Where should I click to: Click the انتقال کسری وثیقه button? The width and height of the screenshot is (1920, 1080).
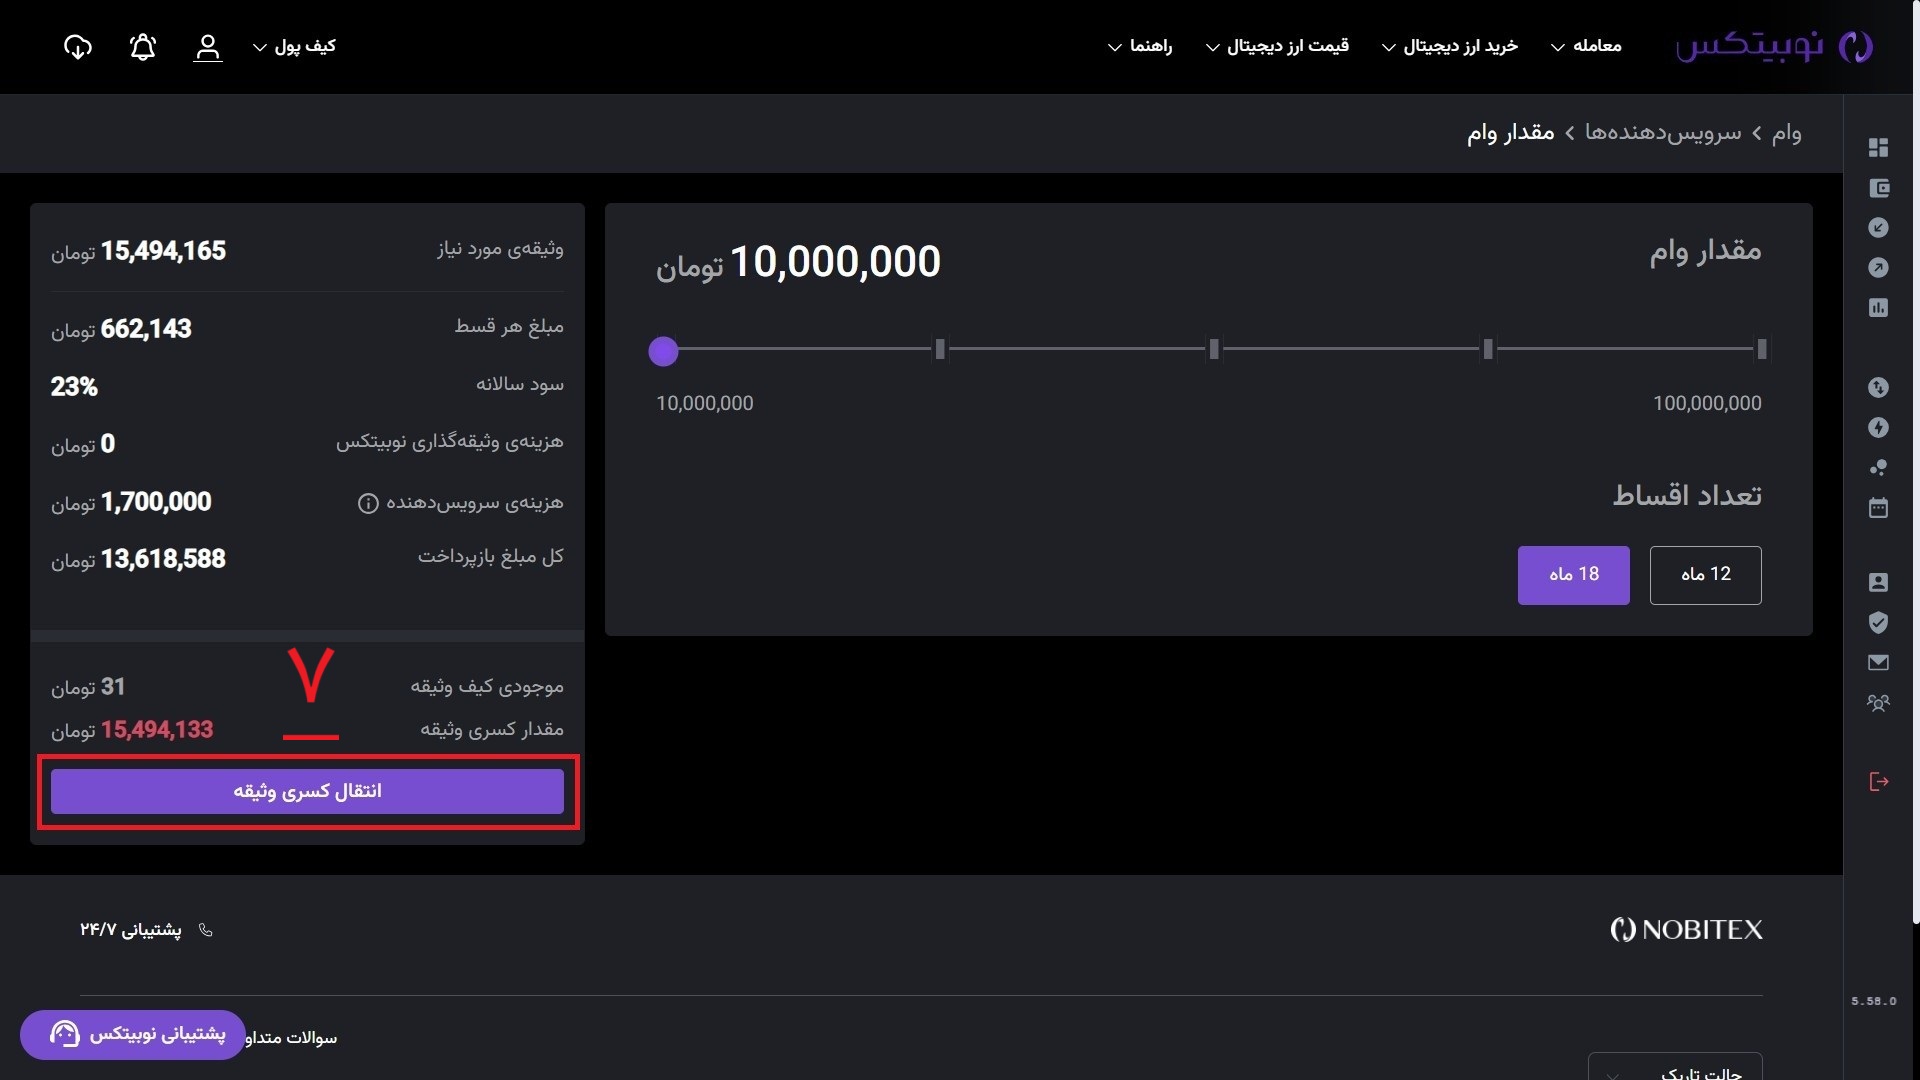pyautogui.click(x=307, y=791)
